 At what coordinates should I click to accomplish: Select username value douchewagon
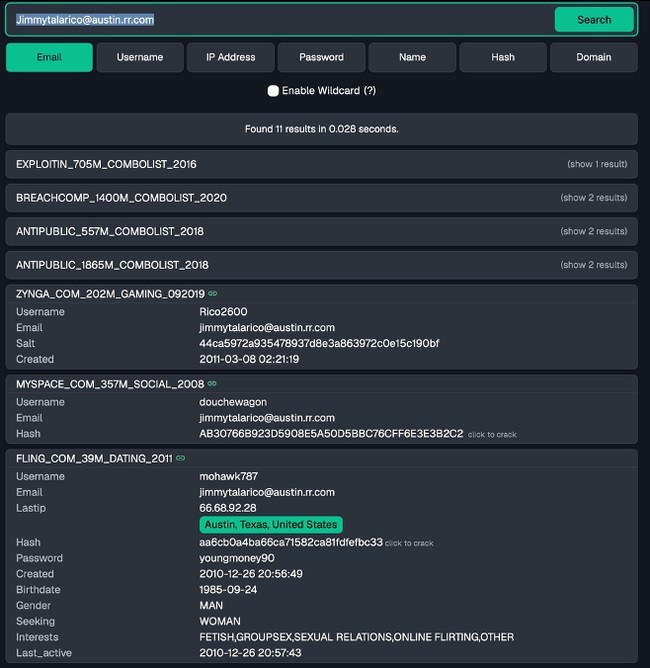click(233, 402)
